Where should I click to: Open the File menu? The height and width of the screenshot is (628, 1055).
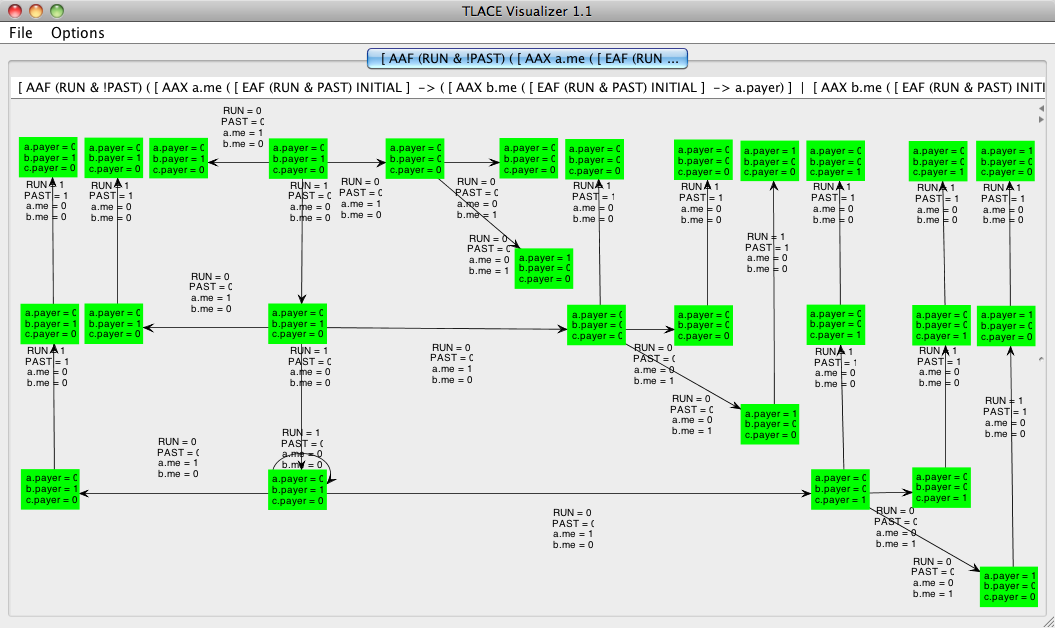[x=21, y=33]
